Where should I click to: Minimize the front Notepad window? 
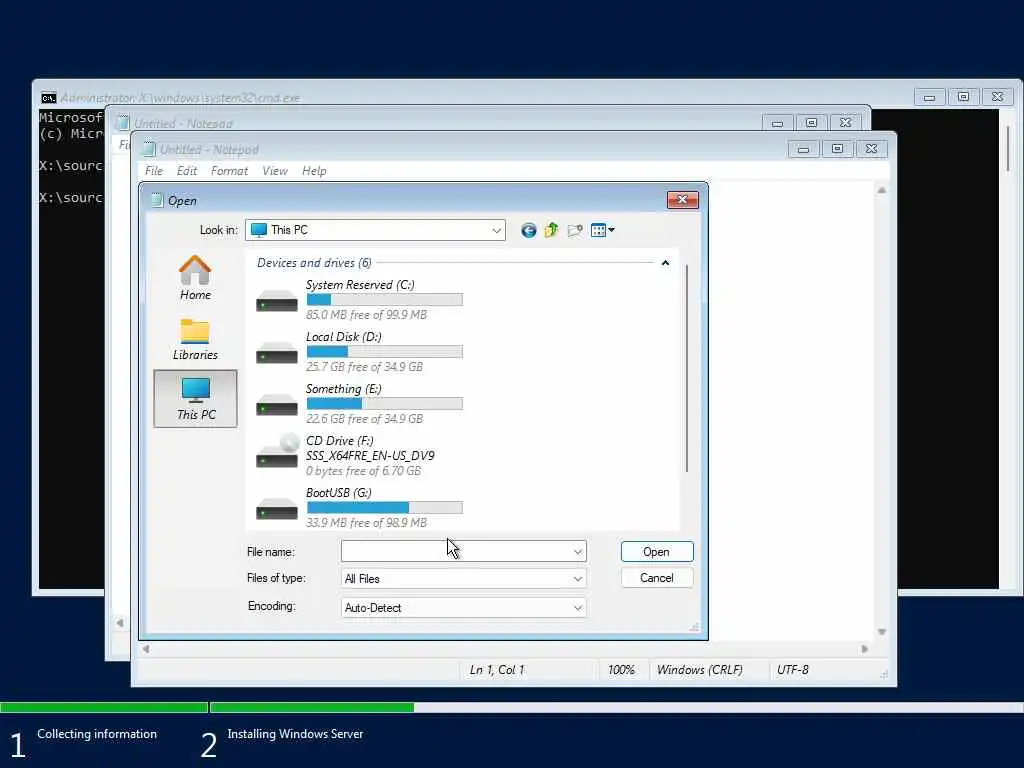click(803, 150)
